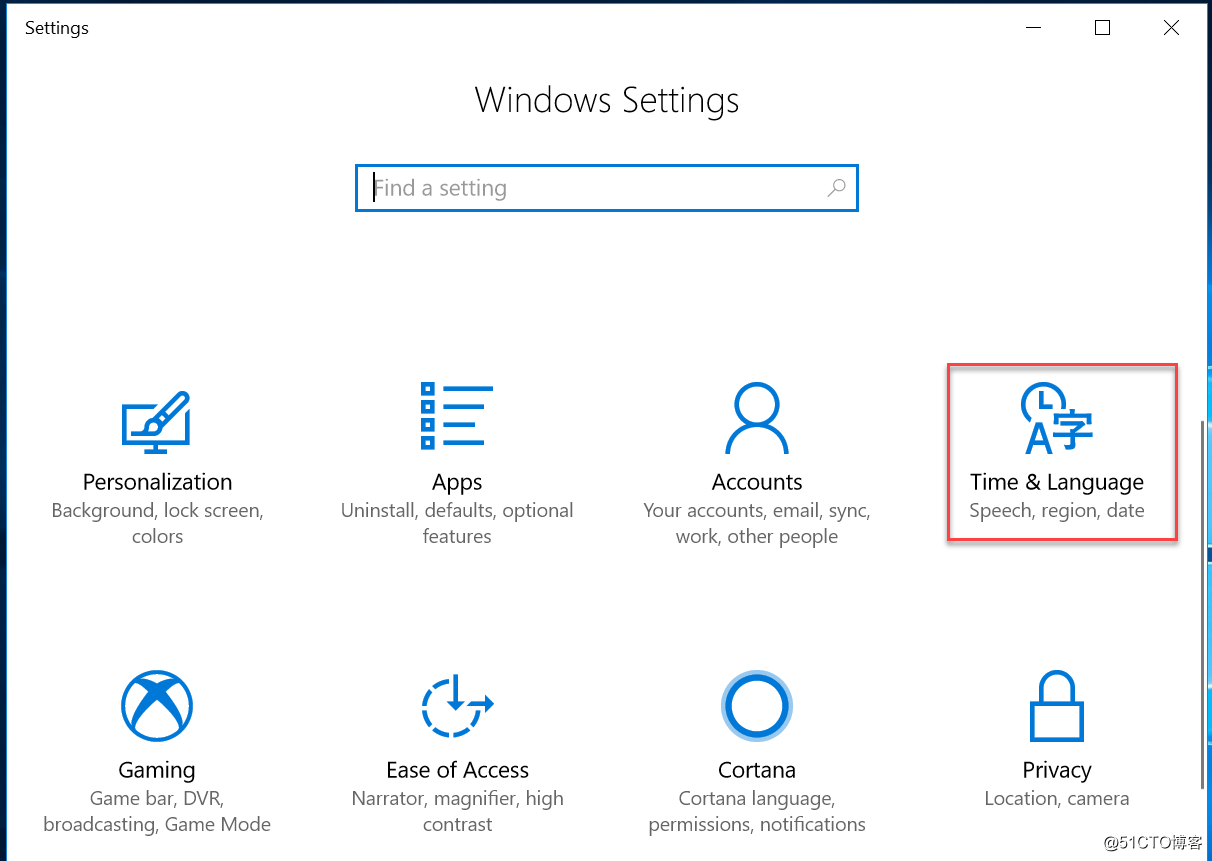This screenshot has height=861, width=1212.
Task: Close the Settings window
Action: pyautogui.click(x=1171, y=28)
